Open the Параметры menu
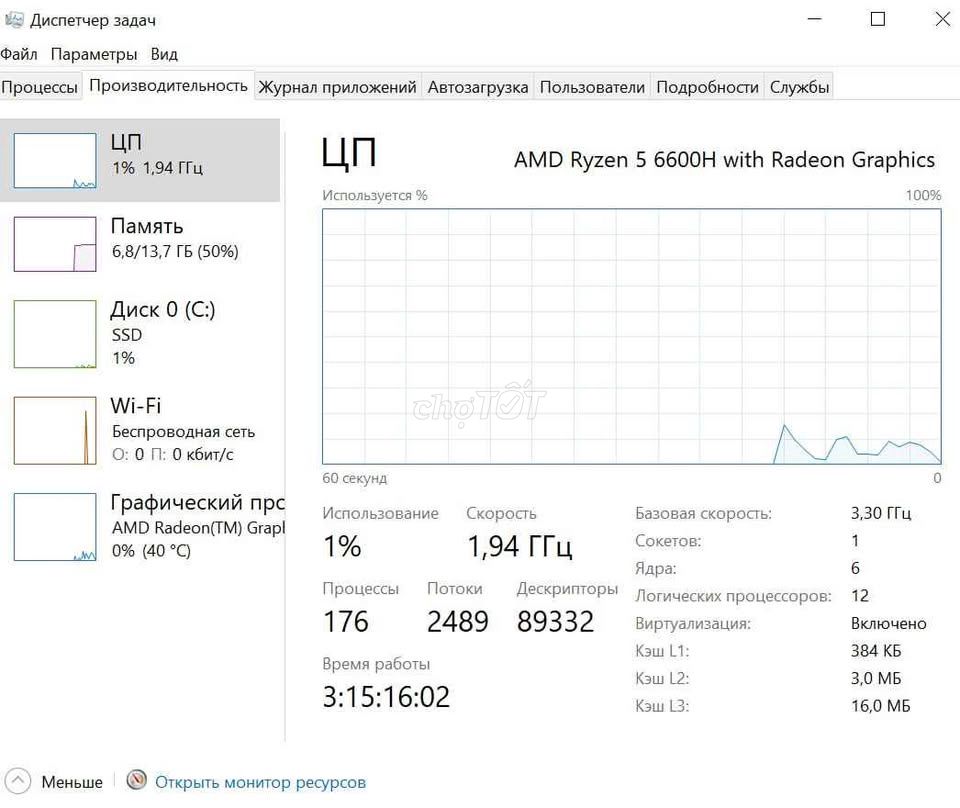The height and width of the screenshot is (808, 960). [94, 54]
